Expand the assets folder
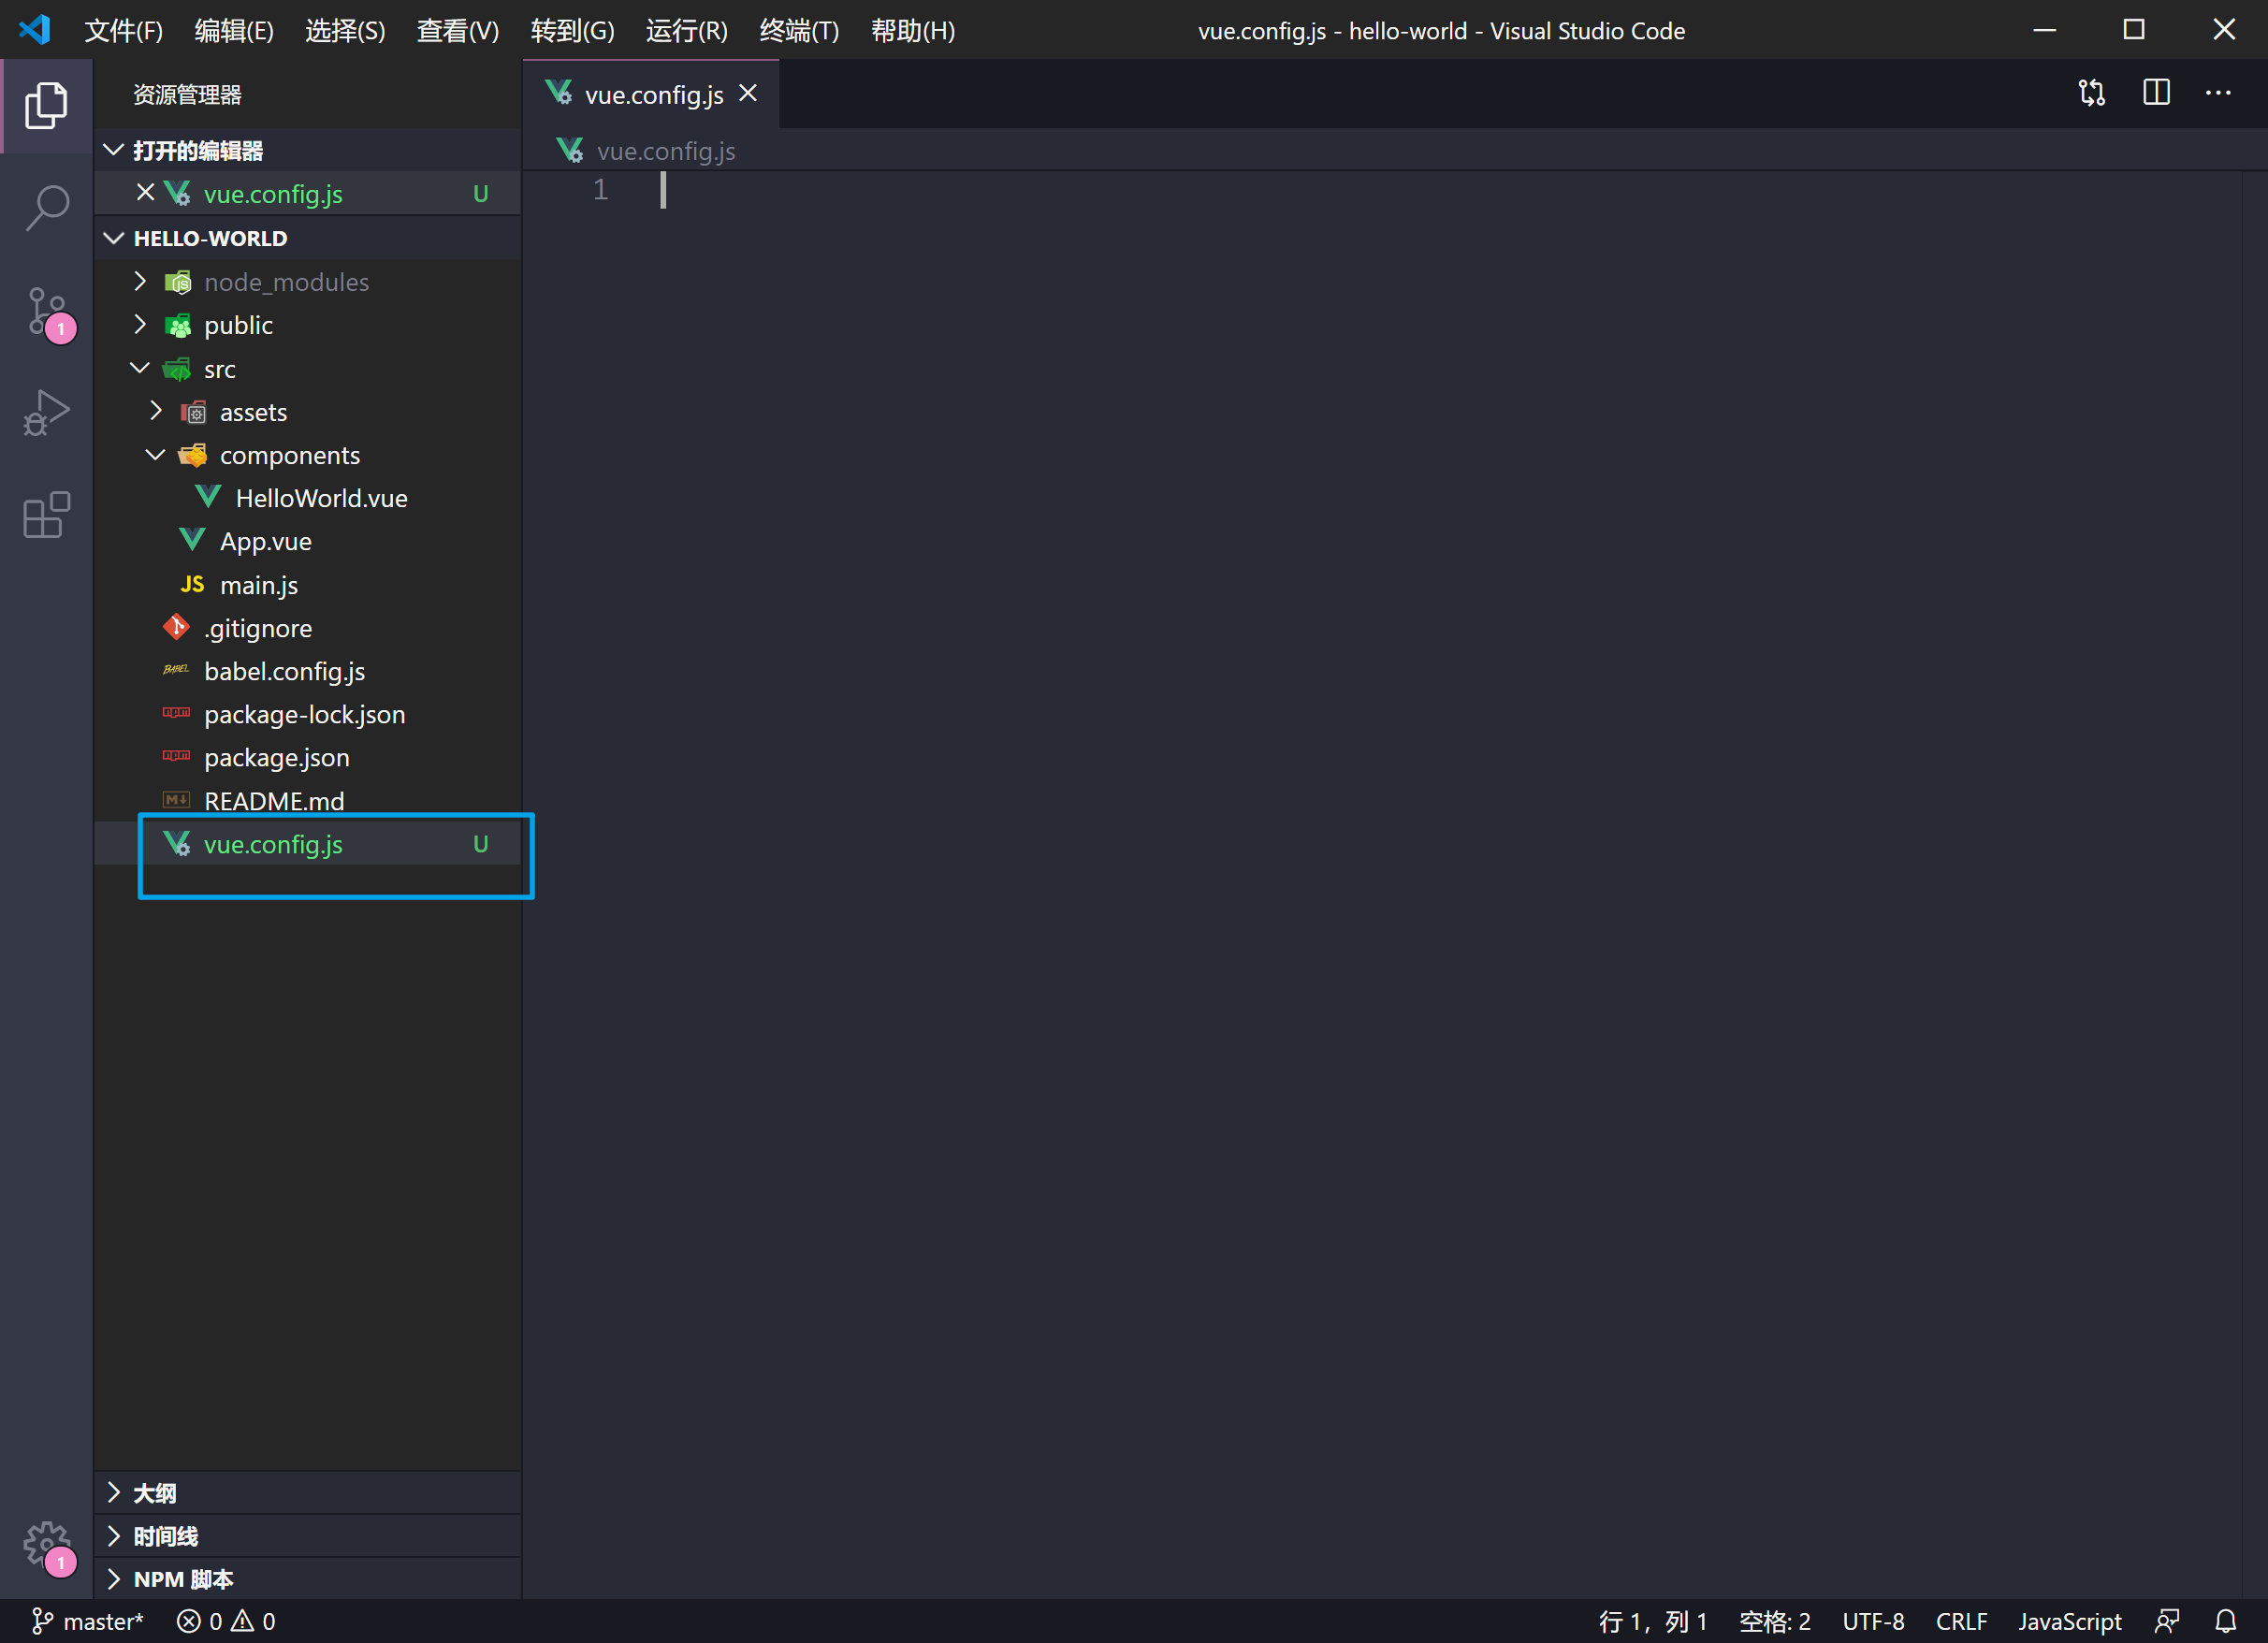Image resolution: width=2268 pixels, height=1643 pixels. click(x=156, y=412)
